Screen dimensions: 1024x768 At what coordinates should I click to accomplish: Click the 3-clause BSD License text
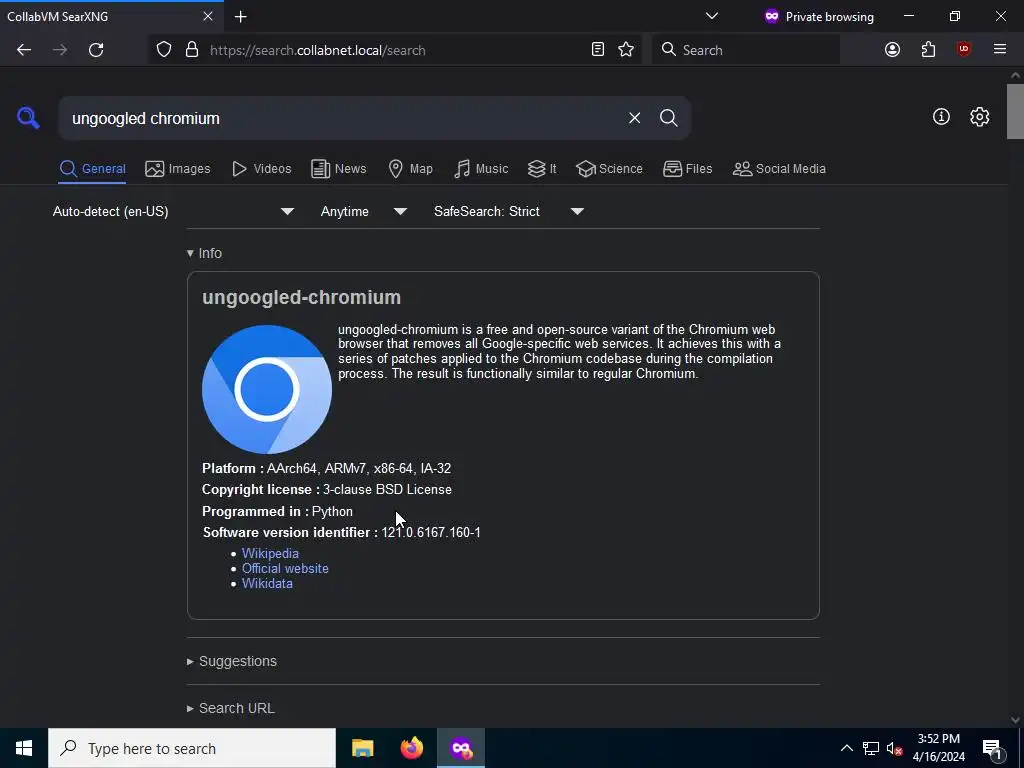click(x=387, y=489)
